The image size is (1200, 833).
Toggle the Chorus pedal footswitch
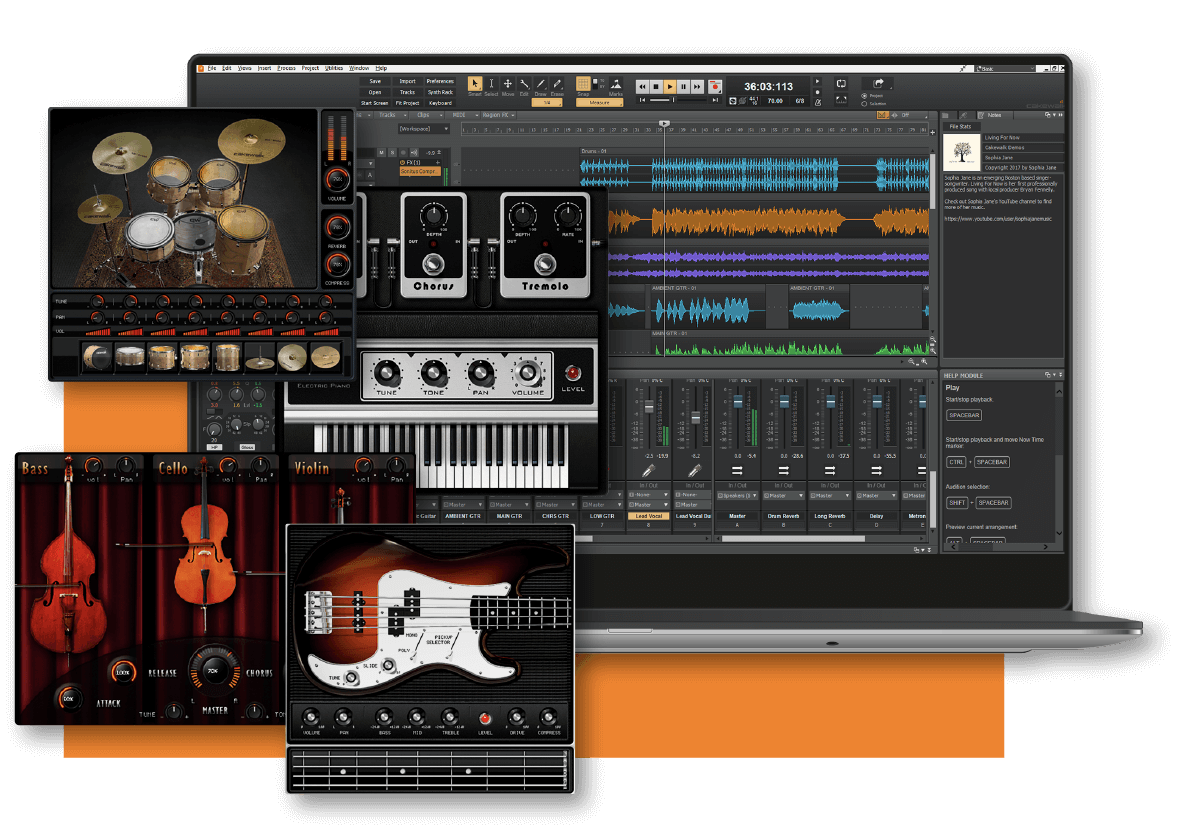click(433, 264)
